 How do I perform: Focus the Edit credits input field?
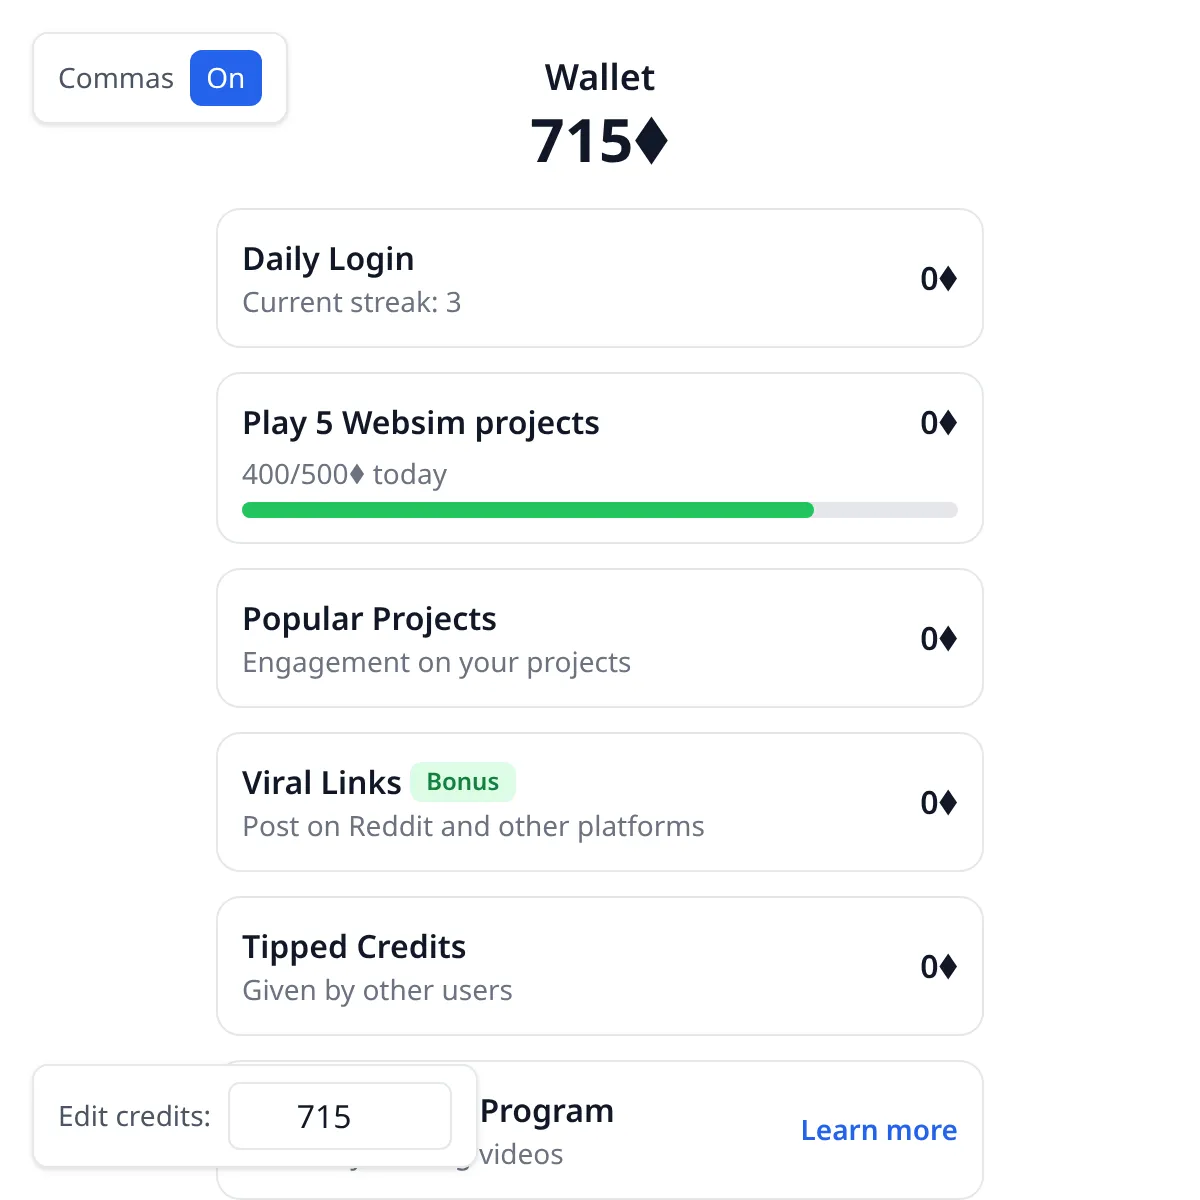click(x=340, y=1116)
